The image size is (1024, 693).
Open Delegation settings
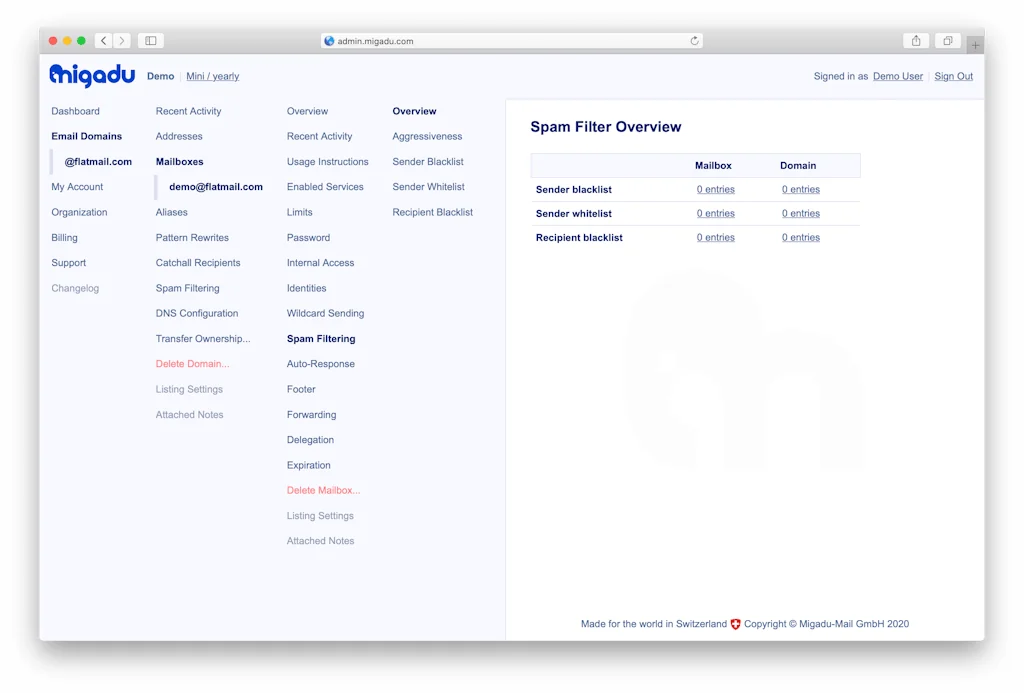pos(310,440)
